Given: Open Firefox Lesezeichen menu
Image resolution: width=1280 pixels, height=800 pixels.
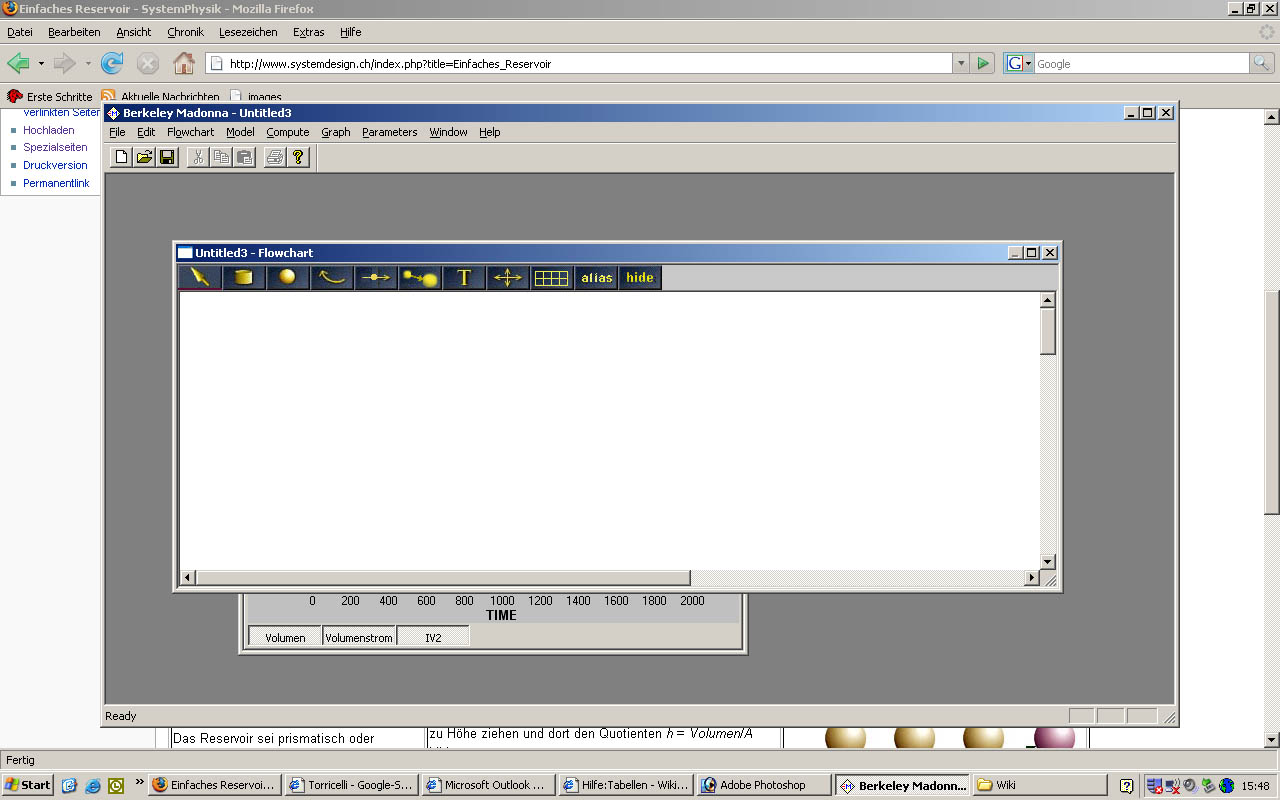Looking at the screenshot, I should click(248, 32).
